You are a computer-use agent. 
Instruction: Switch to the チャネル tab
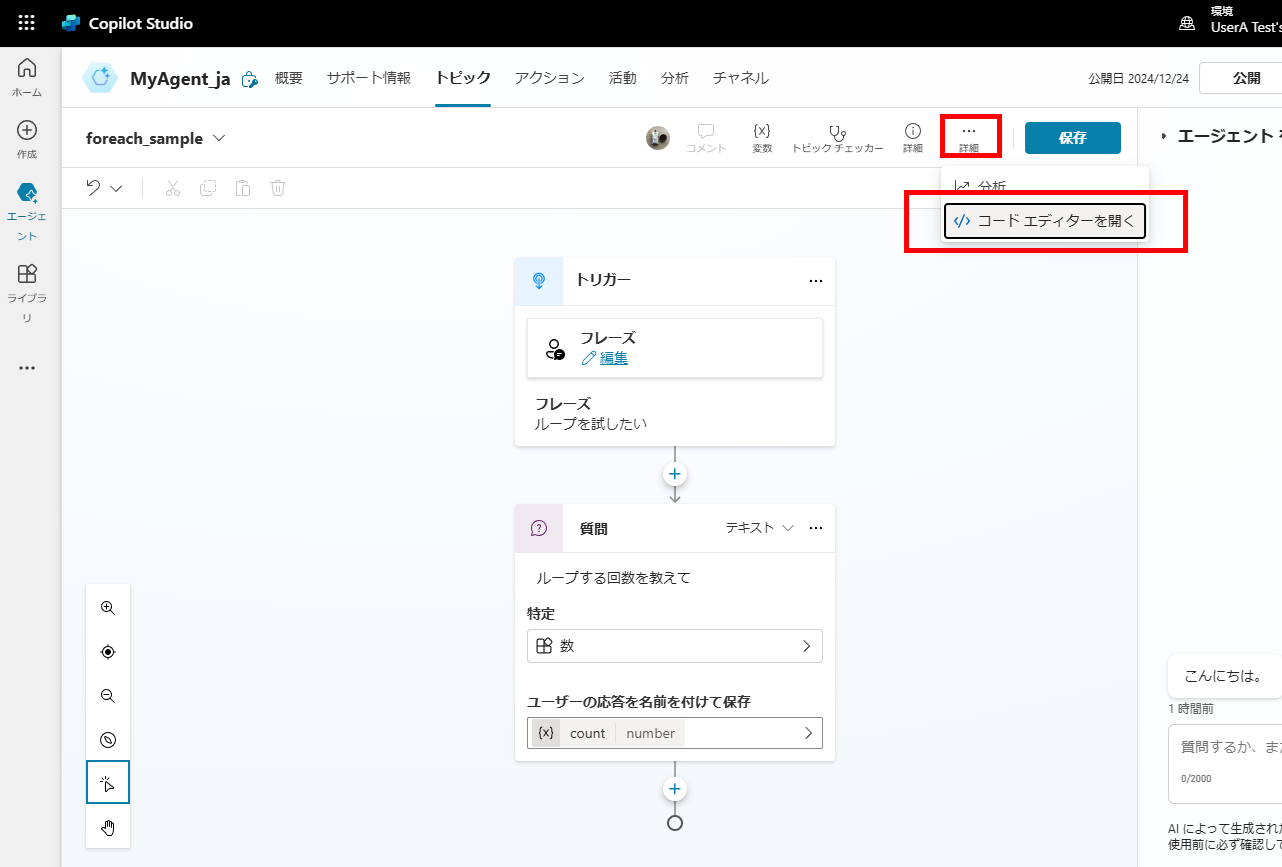(x=740, y=77)
